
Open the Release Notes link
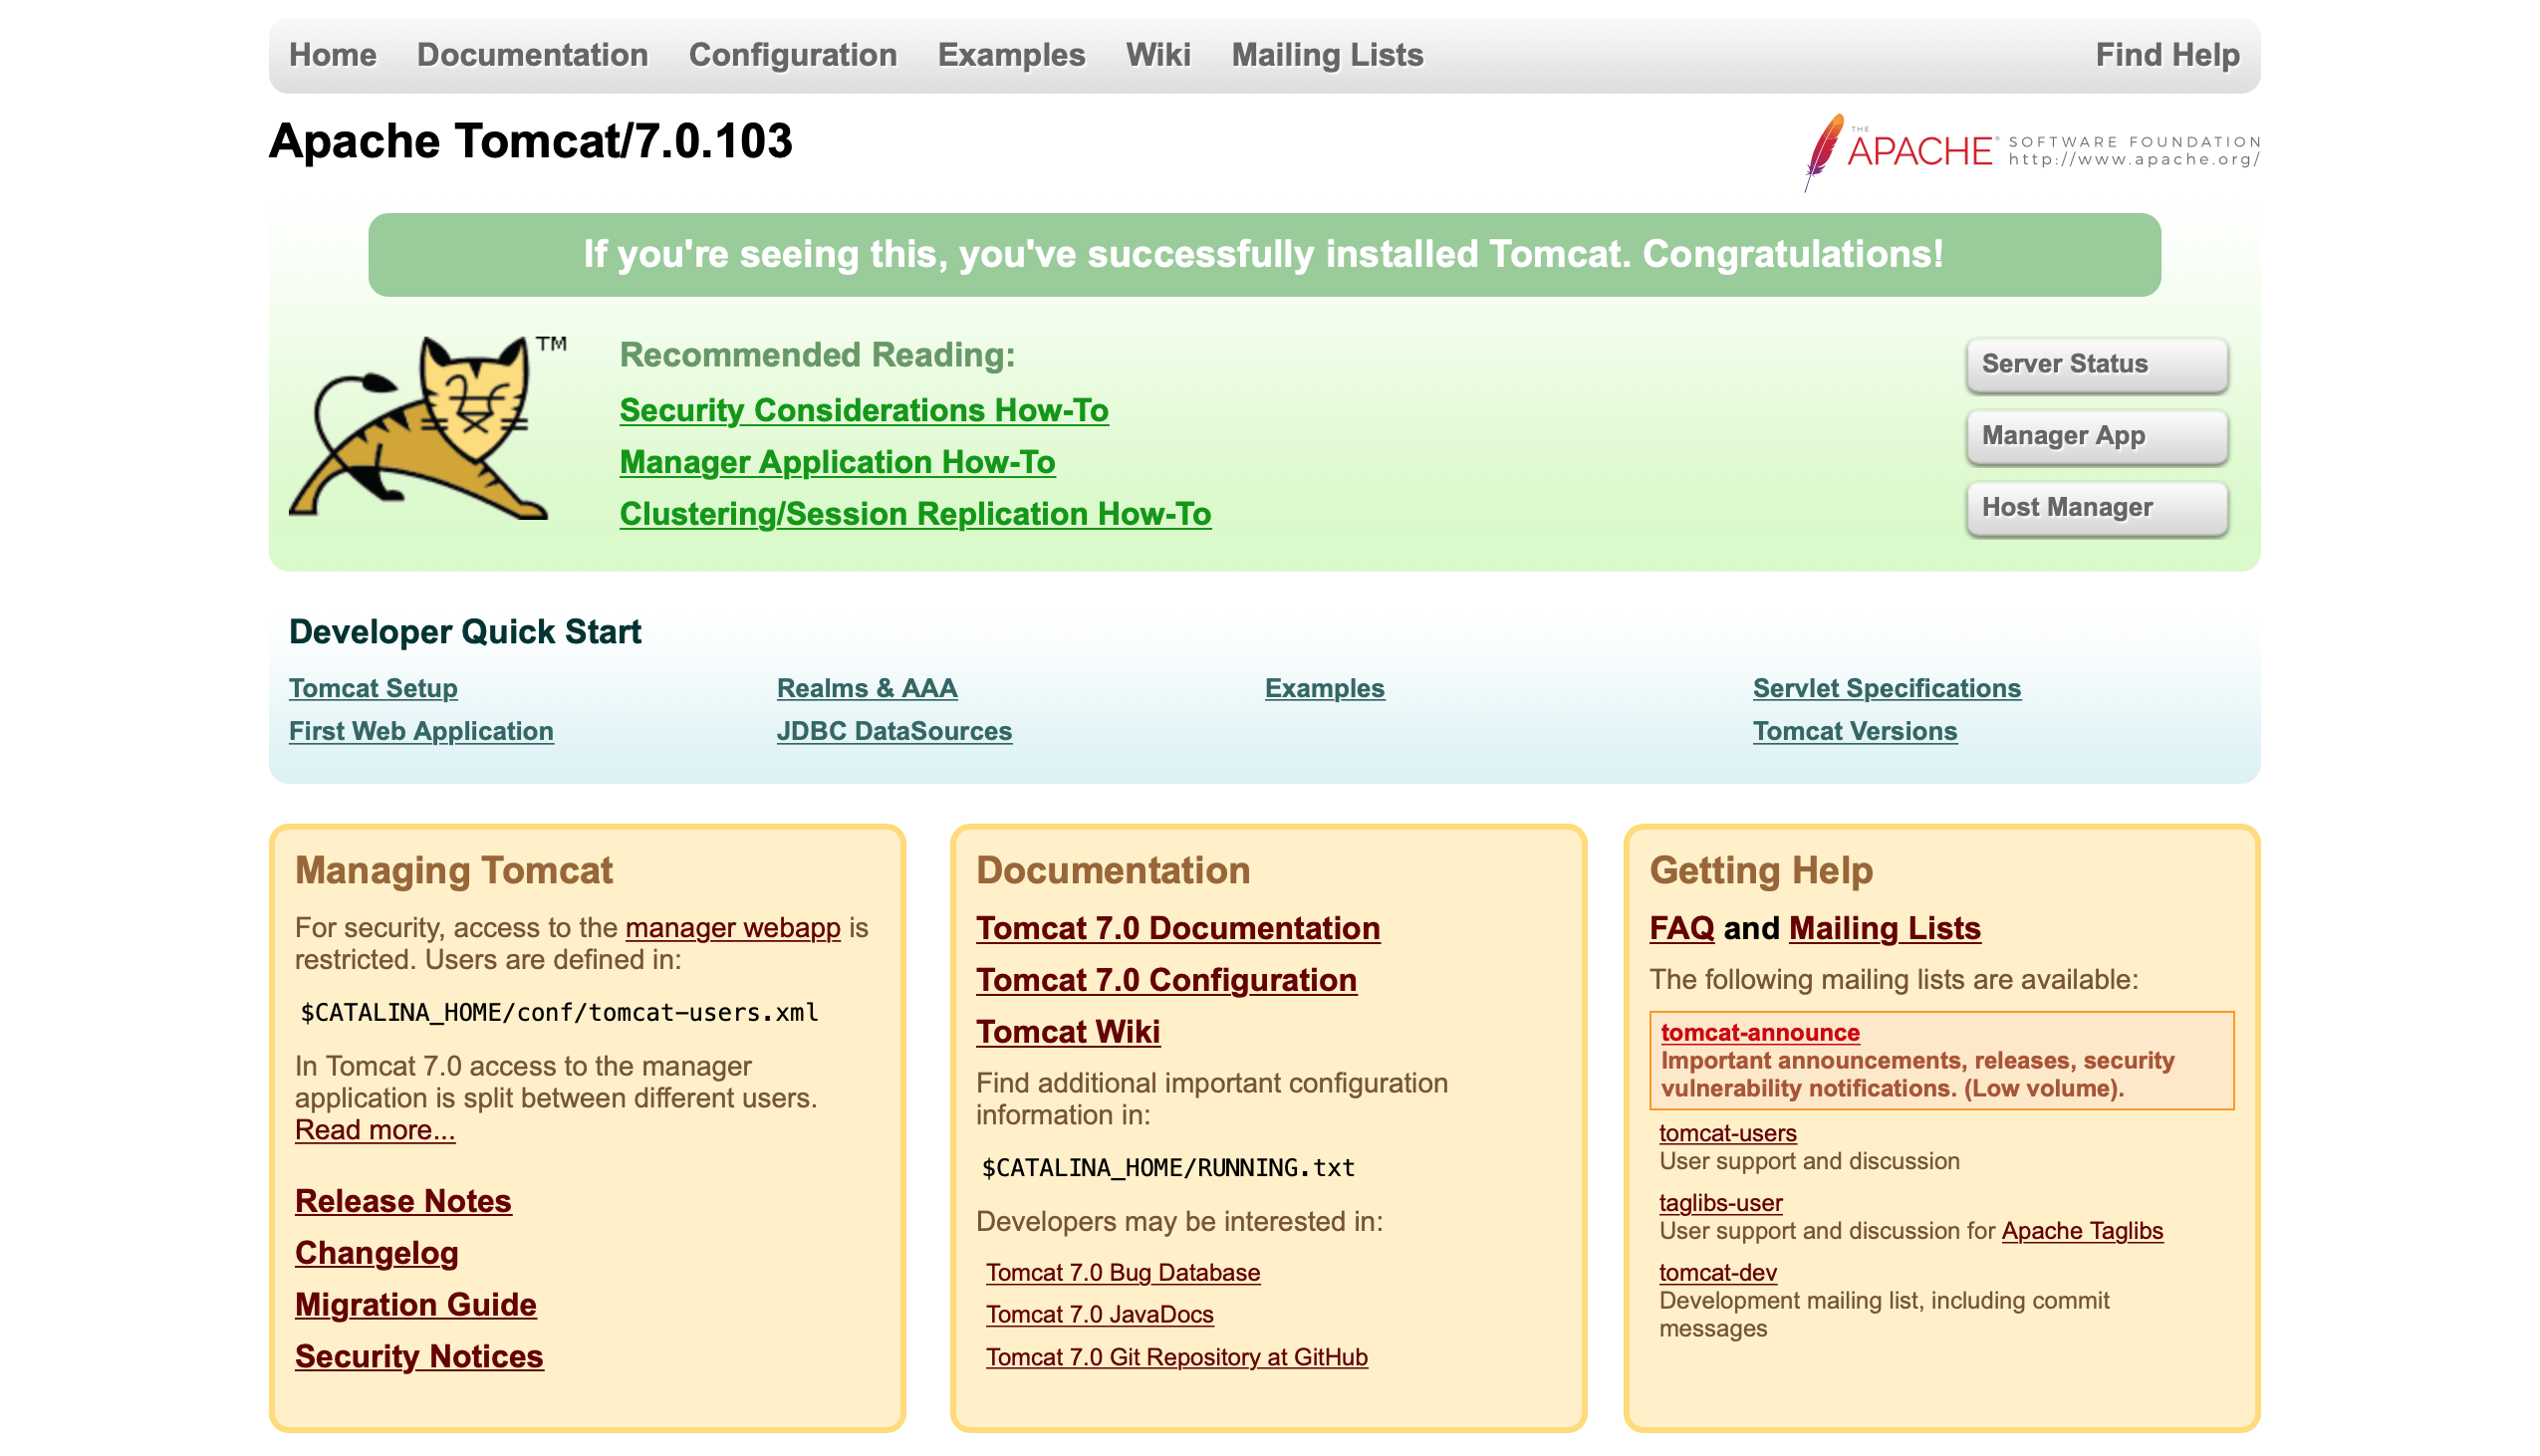pos(403,1201)
